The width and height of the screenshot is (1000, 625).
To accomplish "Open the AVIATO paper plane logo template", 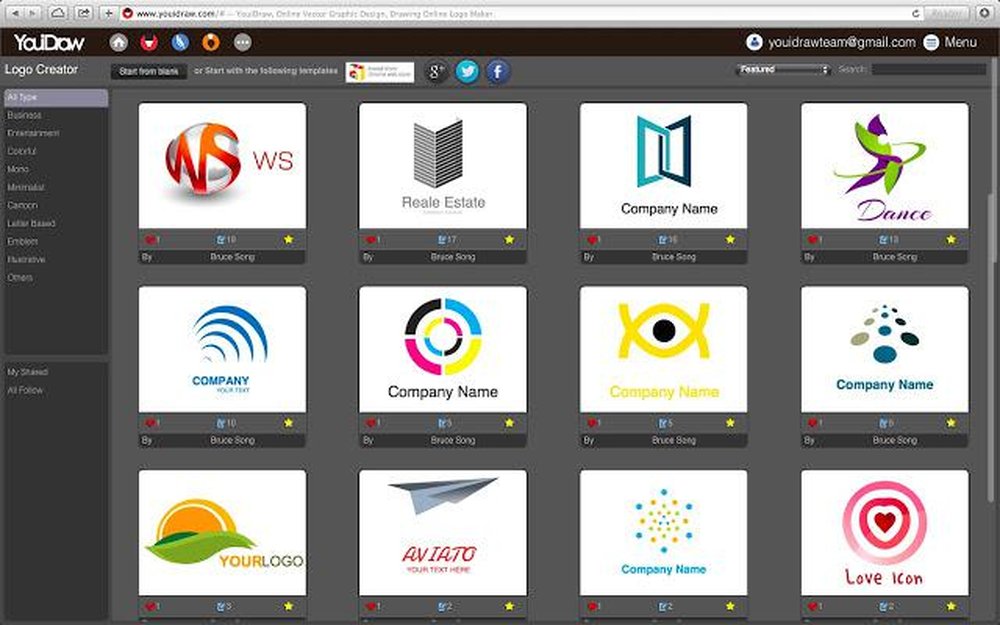I will coord(442,530).
